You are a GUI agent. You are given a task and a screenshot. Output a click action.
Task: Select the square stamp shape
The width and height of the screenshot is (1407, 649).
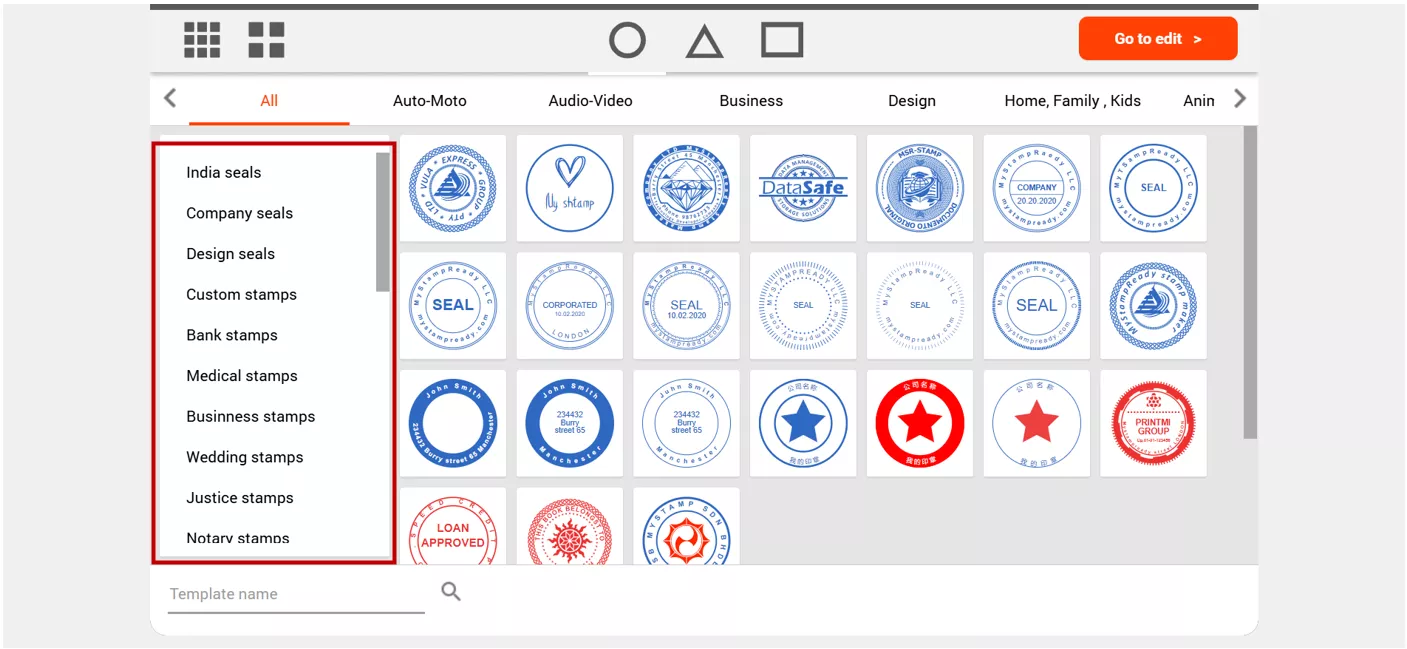pos(782,39)
